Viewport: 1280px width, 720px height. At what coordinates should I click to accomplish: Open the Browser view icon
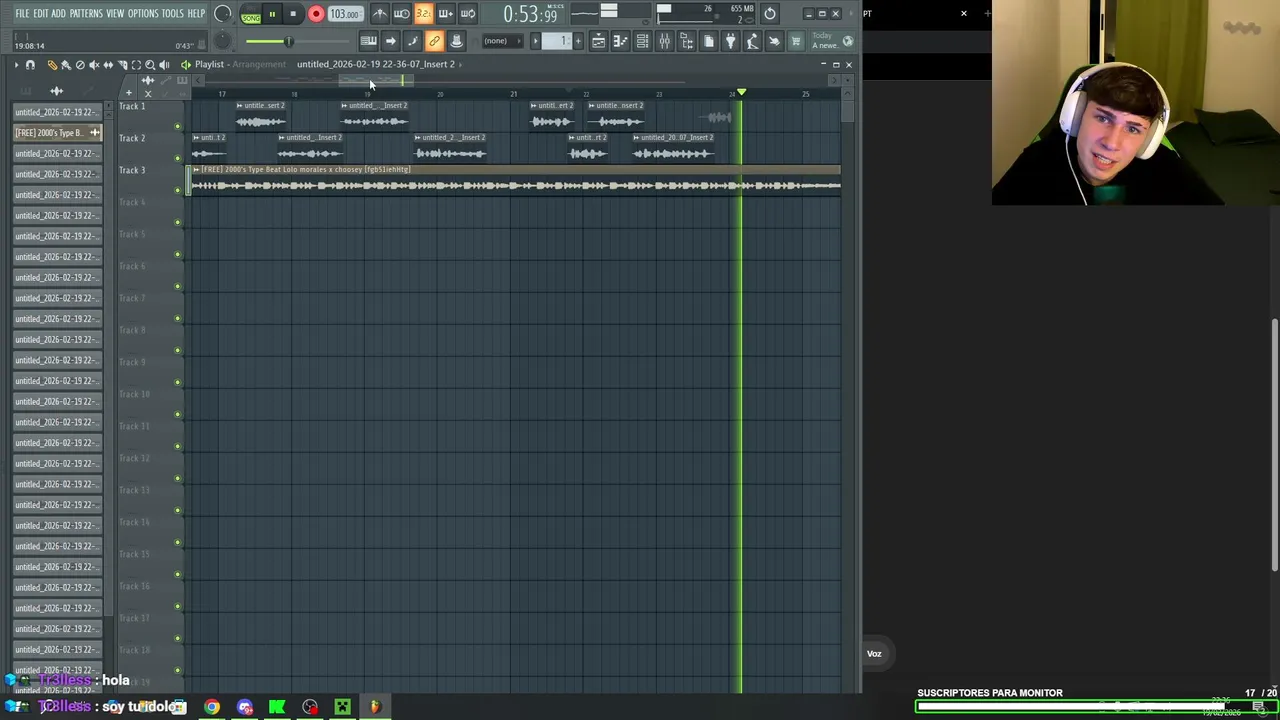(x=686, y=41)
